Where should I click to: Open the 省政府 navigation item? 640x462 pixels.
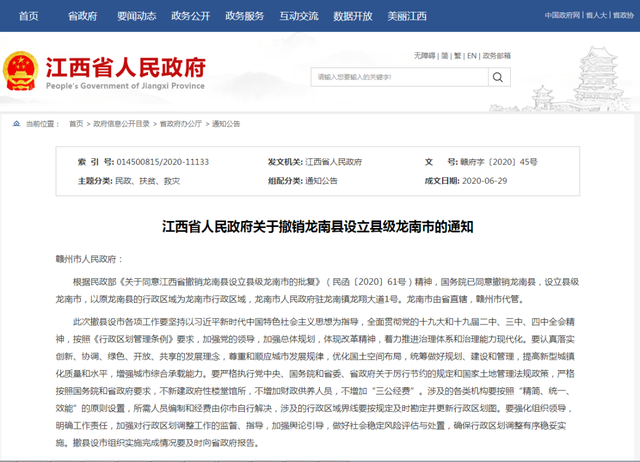(x=82, y=16)
